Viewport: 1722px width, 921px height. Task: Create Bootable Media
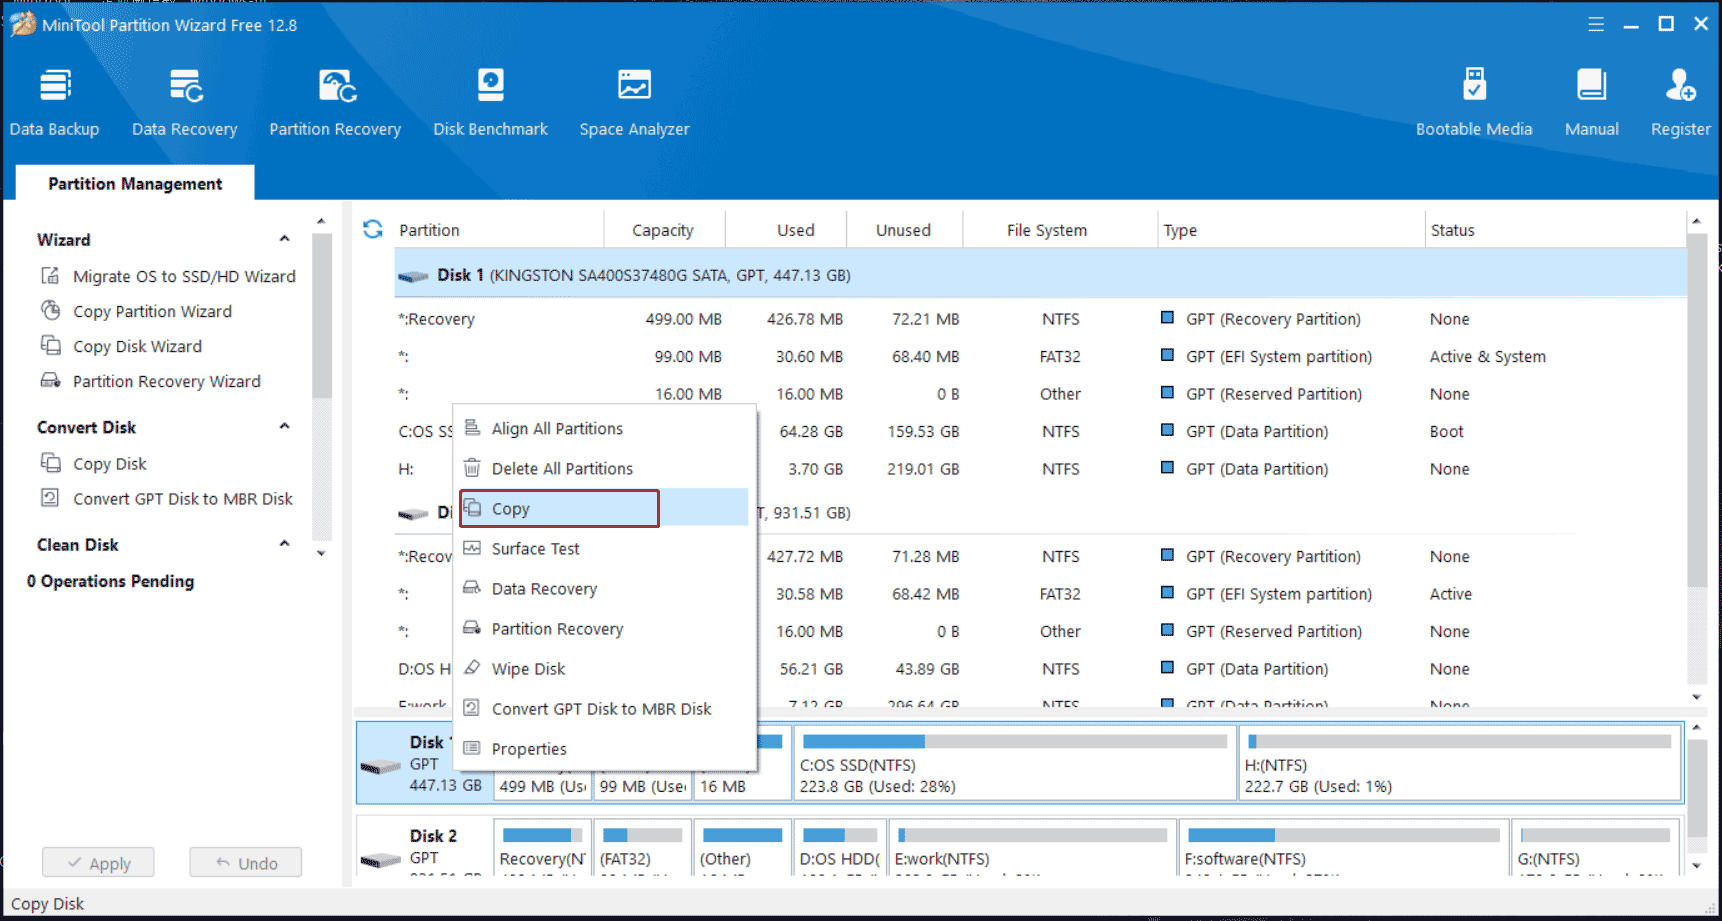pos(1474,102)
